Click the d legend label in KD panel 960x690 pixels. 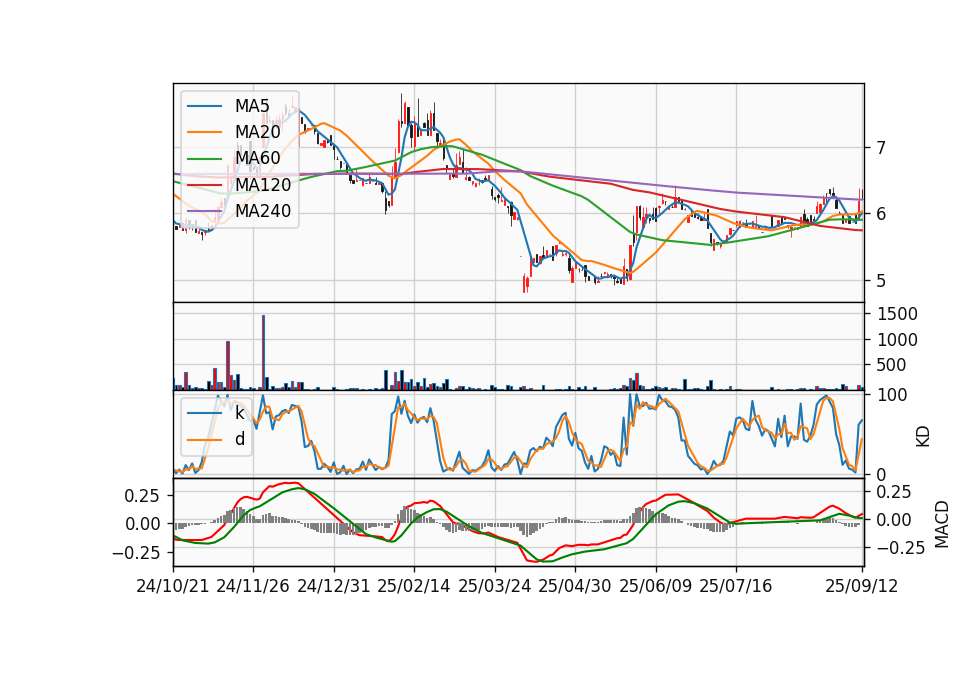point(239,439)
